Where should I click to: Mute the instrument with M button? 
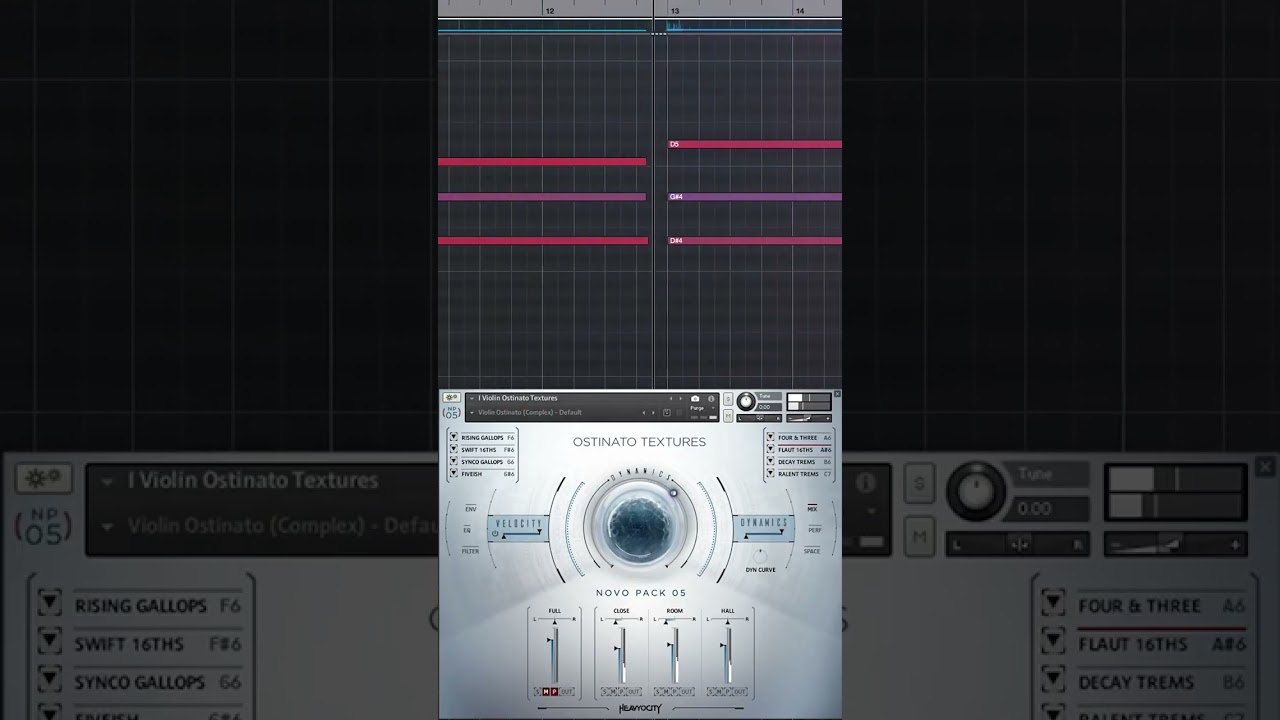coord(728,416)
